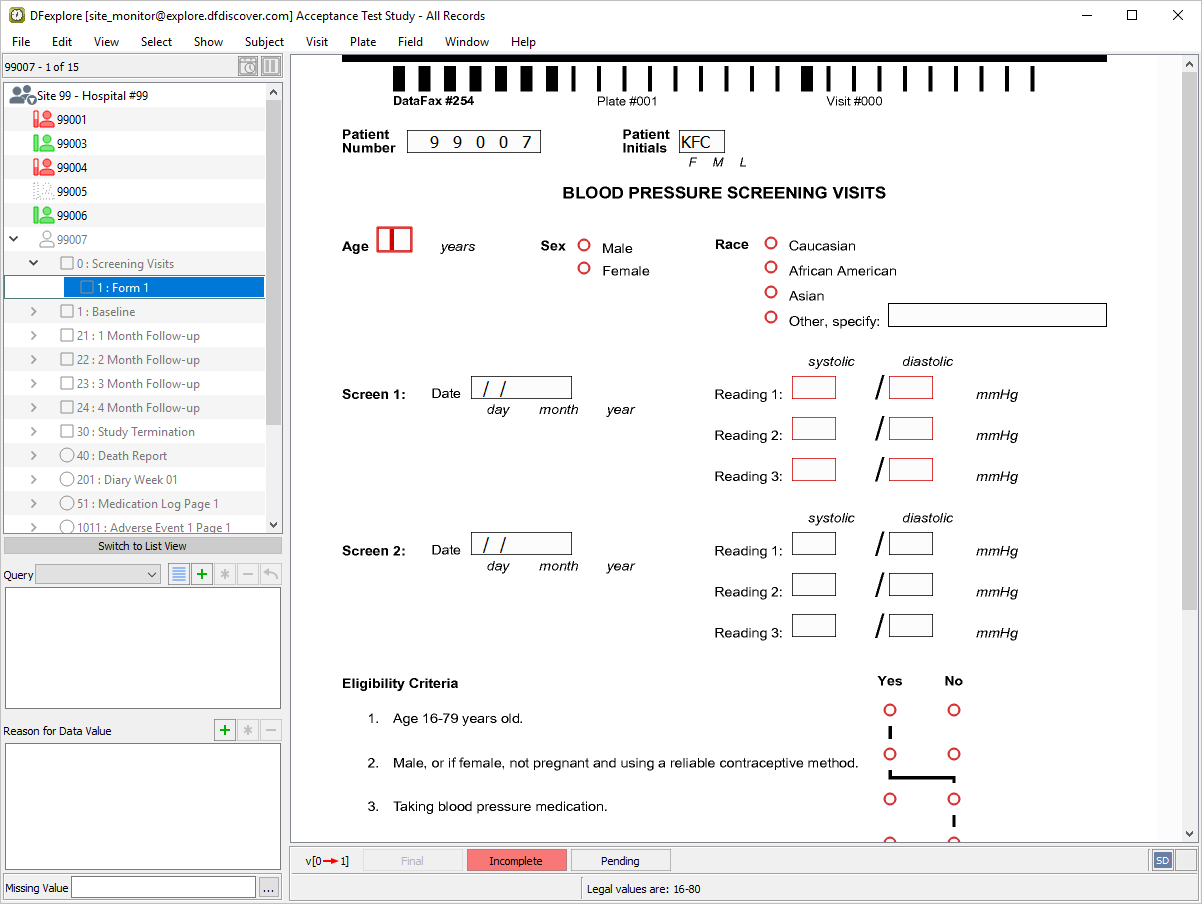Screen dimensions: 1202x904
Task: Click the calendar-clock icon above the subject list
Action: point(248,67)
